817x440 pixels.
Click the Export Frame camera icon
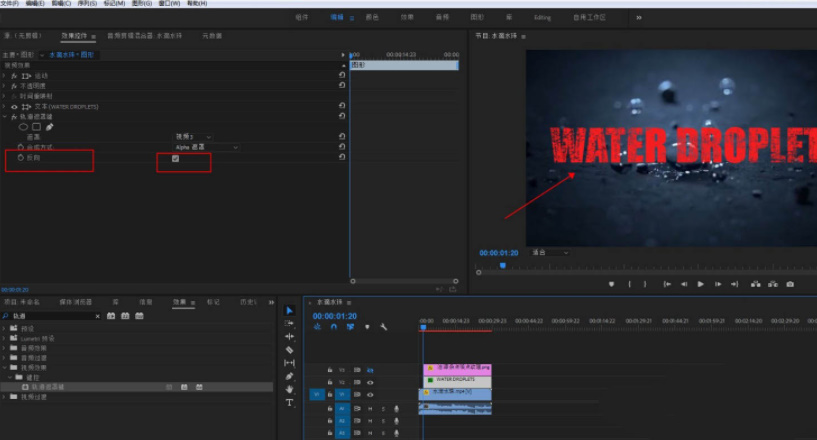tap(790, 284)
